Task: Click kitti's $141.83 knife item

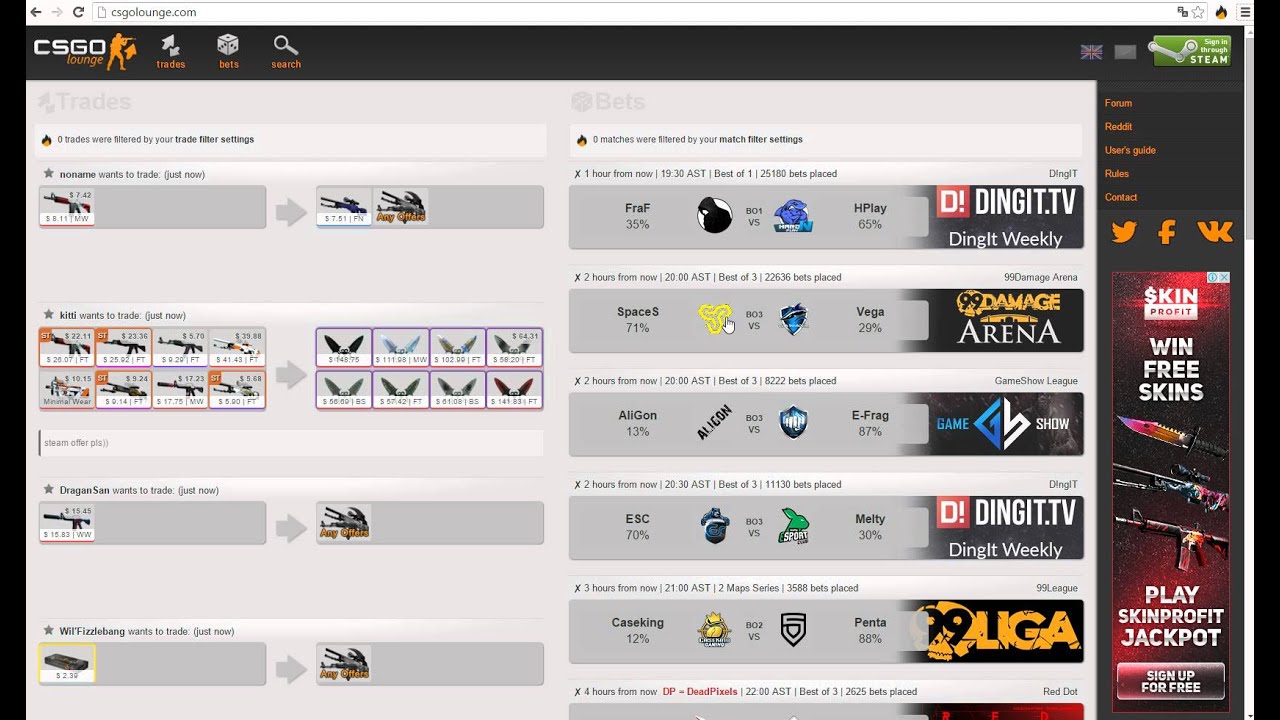Action: tap(514, 389)
